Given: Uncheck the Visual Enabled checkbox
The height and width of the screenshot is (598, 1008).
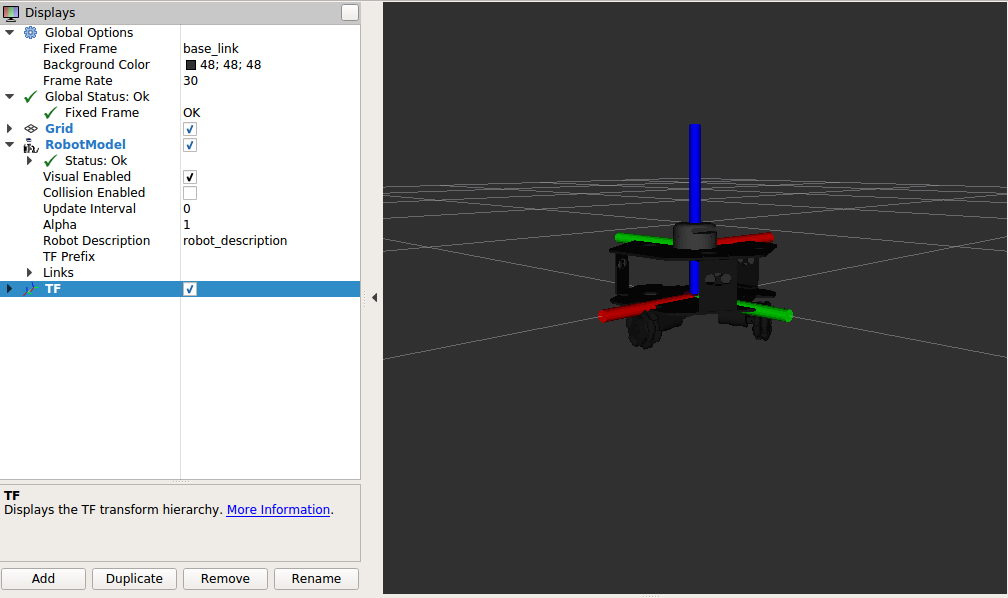Looking at the screenshot, I should (x=189, y=176).
